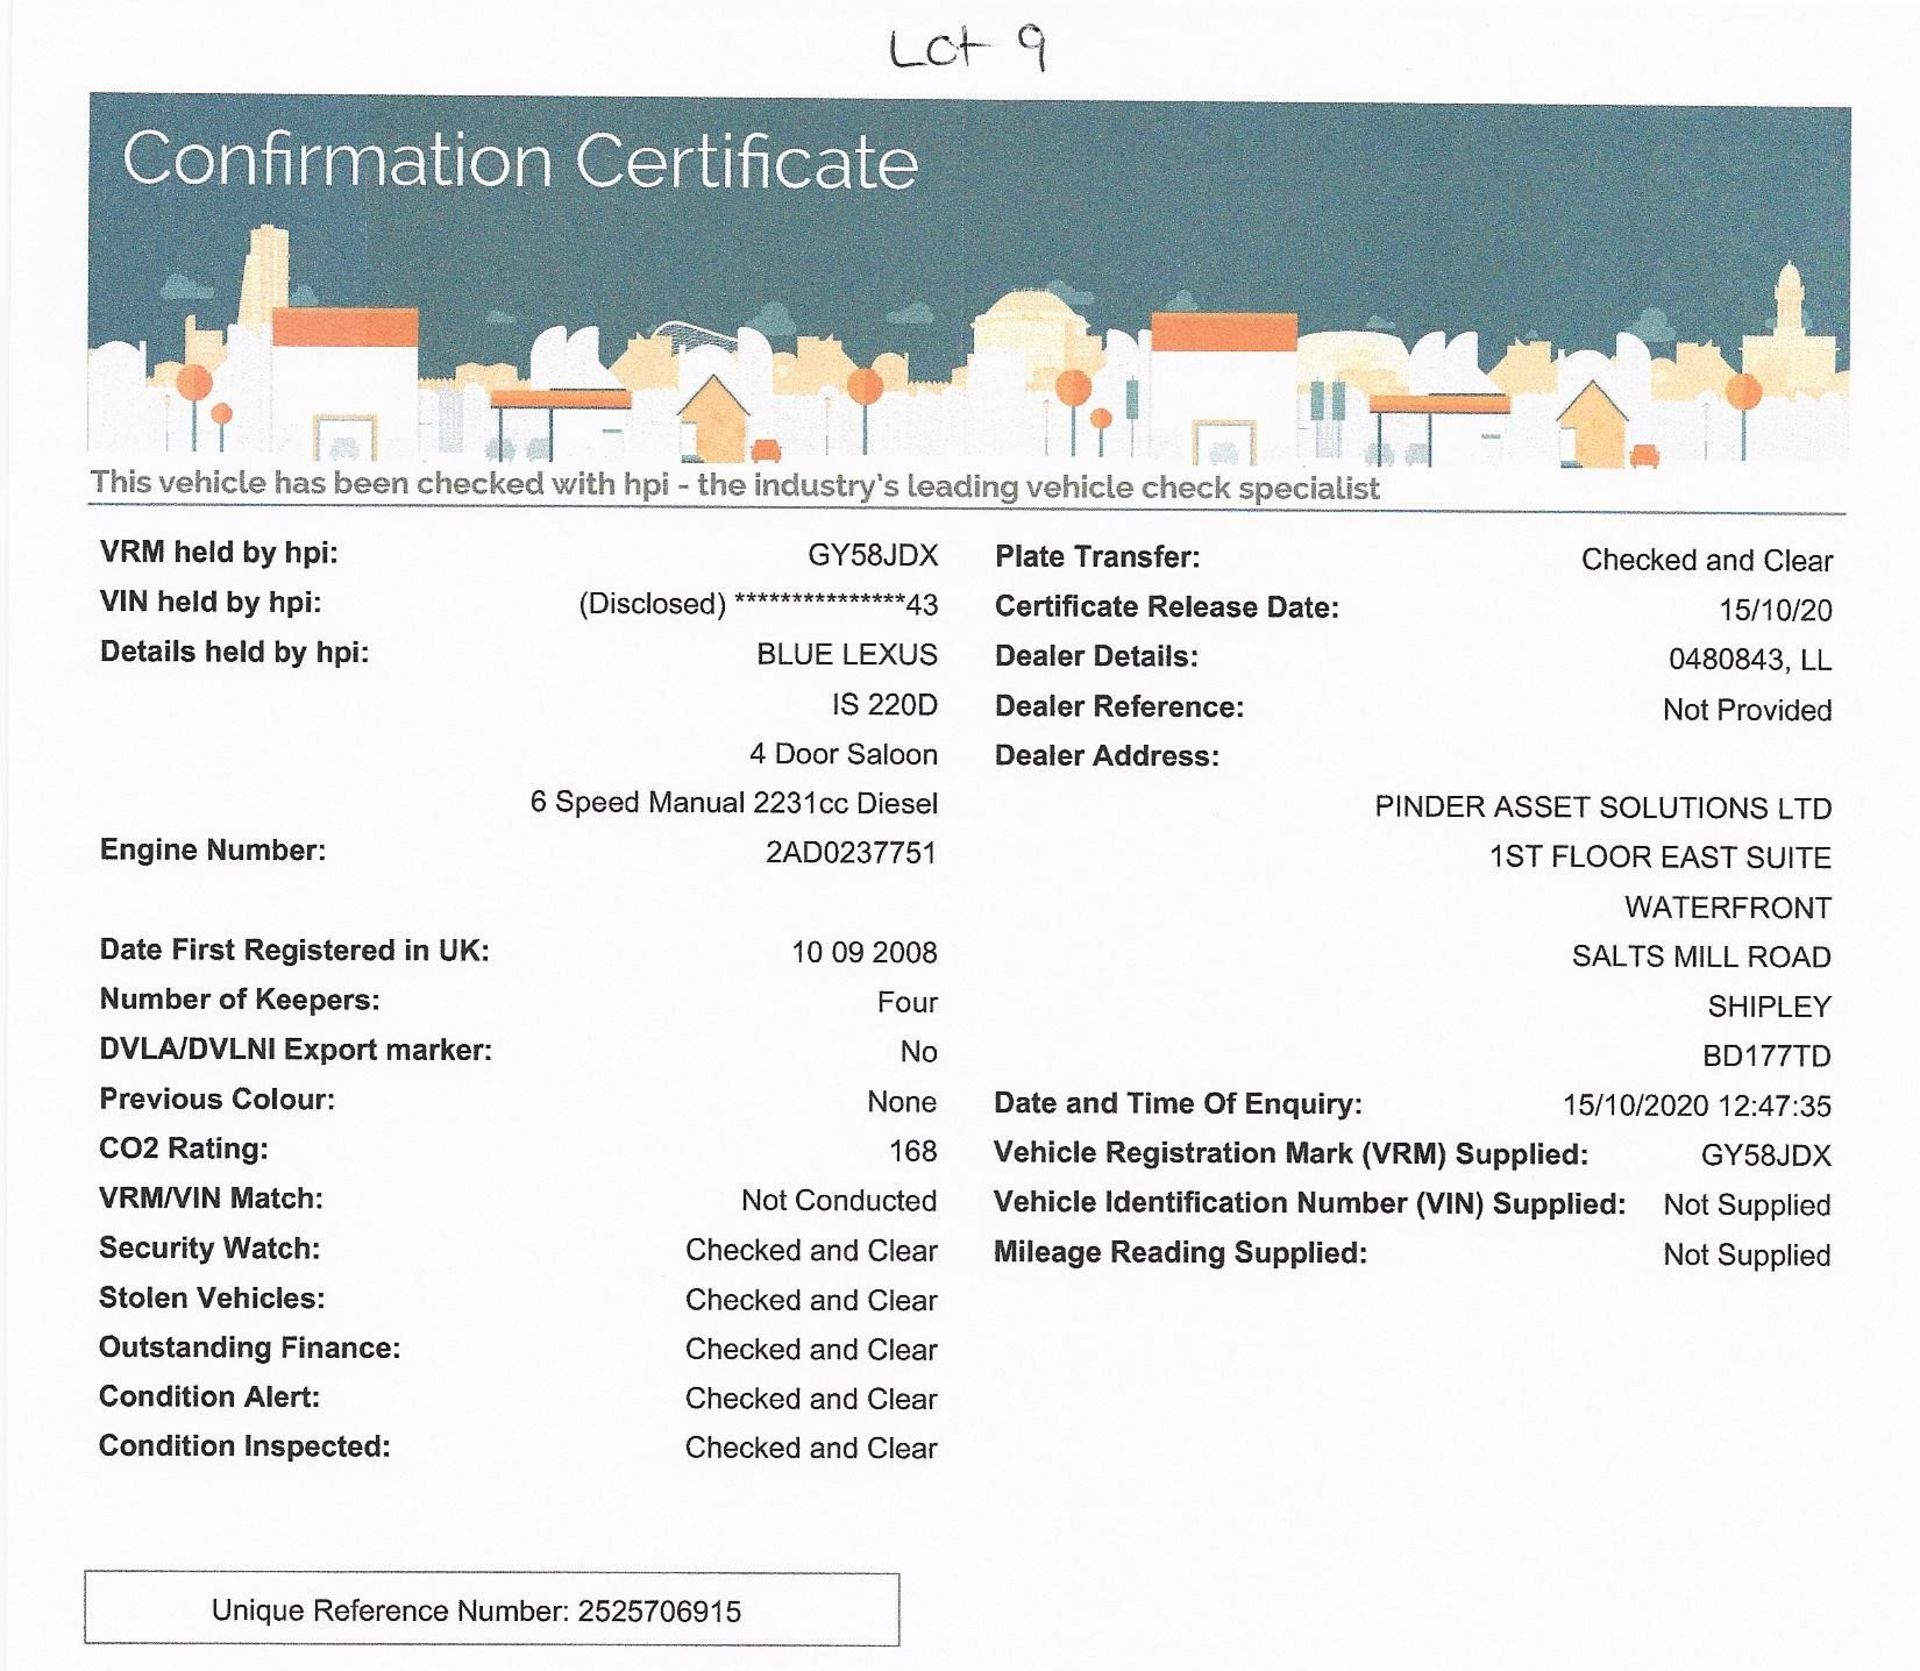Click the registration date '10 09 2008'
1920x1671 pixels.
click(864, 952)
